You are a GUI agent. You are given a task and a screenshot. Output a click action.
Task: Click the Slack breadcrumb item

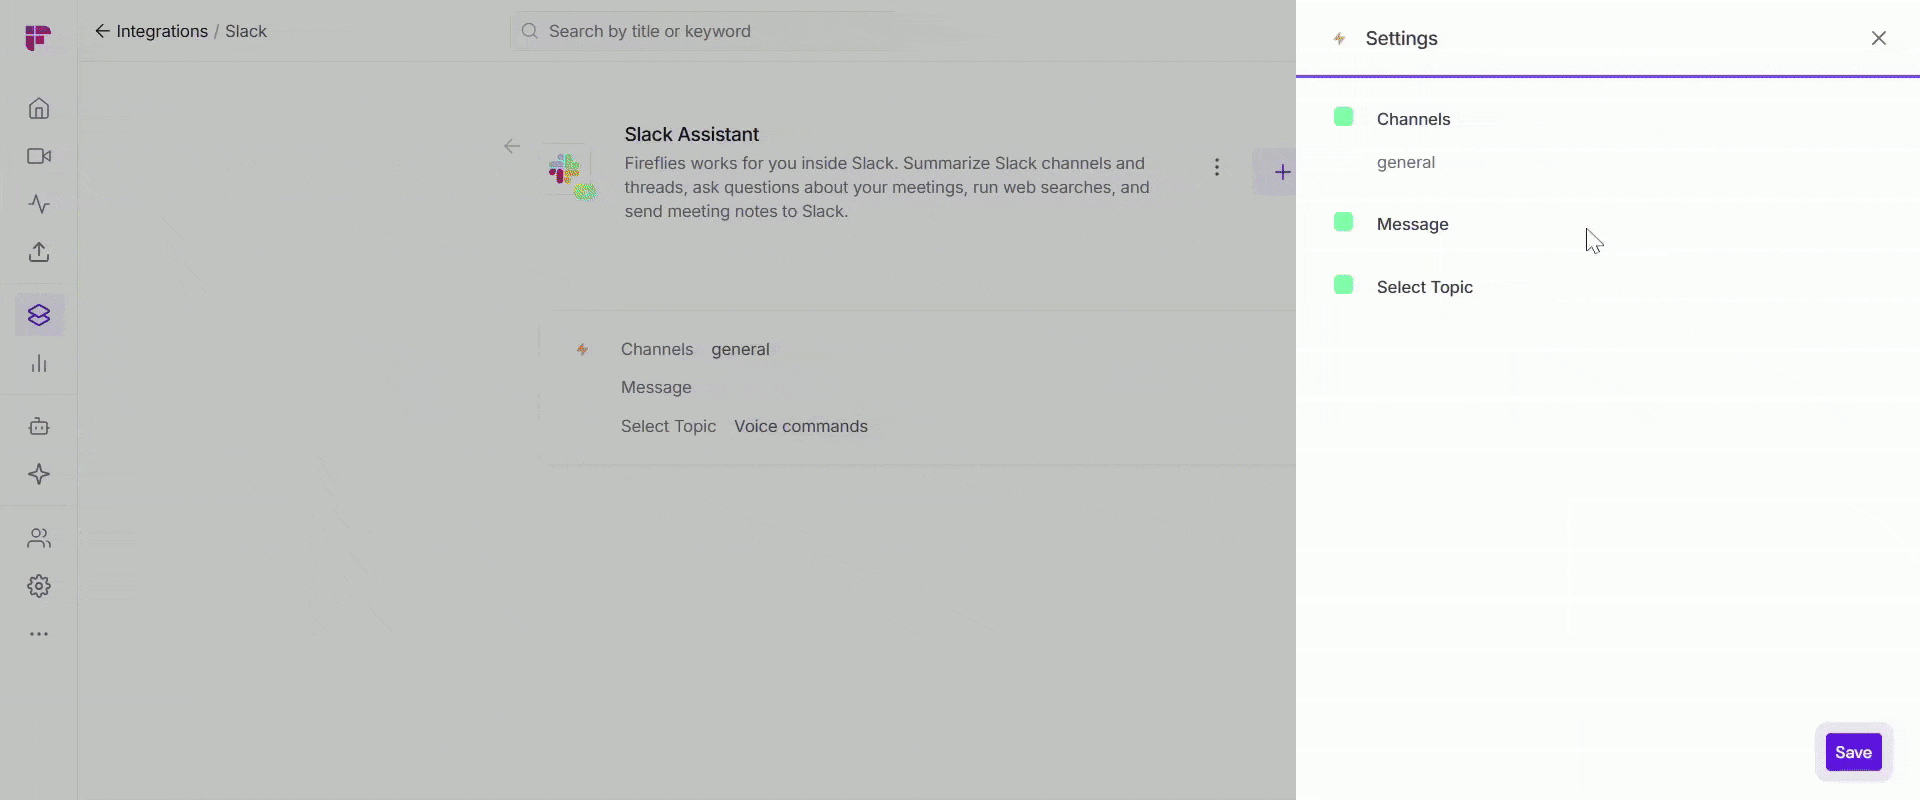coord(246,31)
